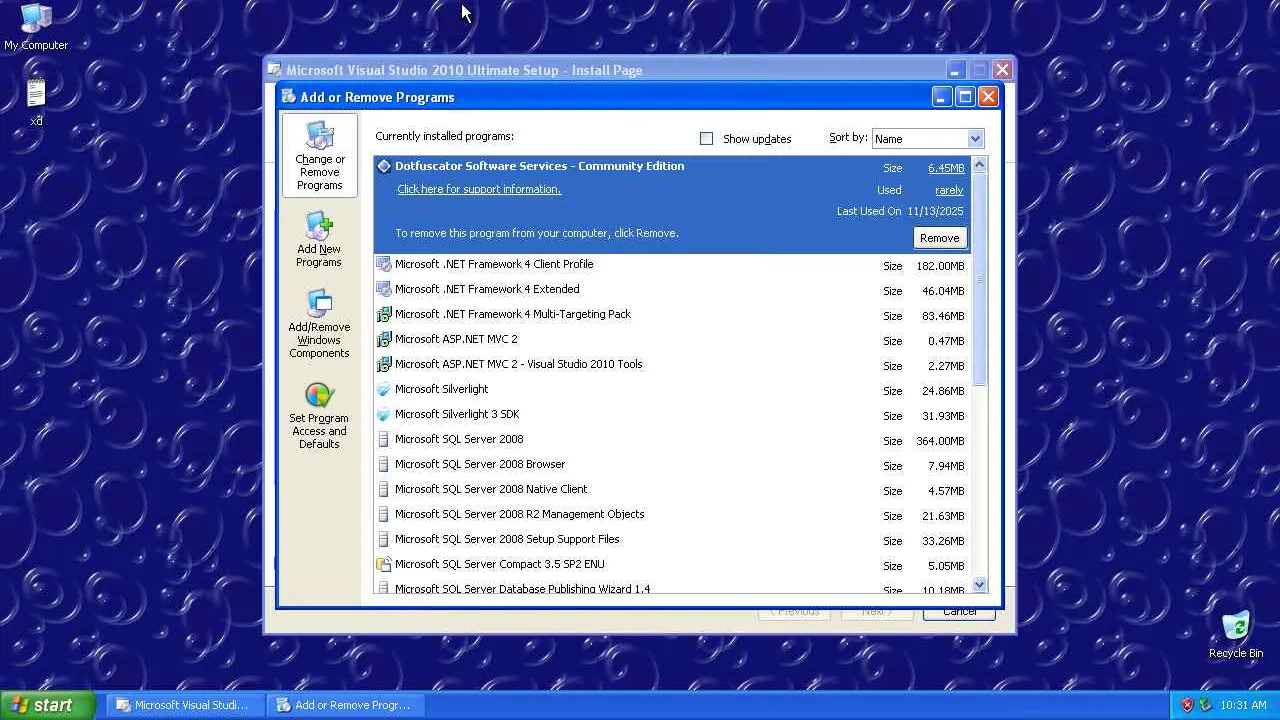Select SQL Server Compact 3.5 SP2 ENU
The width and height of the screenshot is (1280, 720).
tap(671, 565)
